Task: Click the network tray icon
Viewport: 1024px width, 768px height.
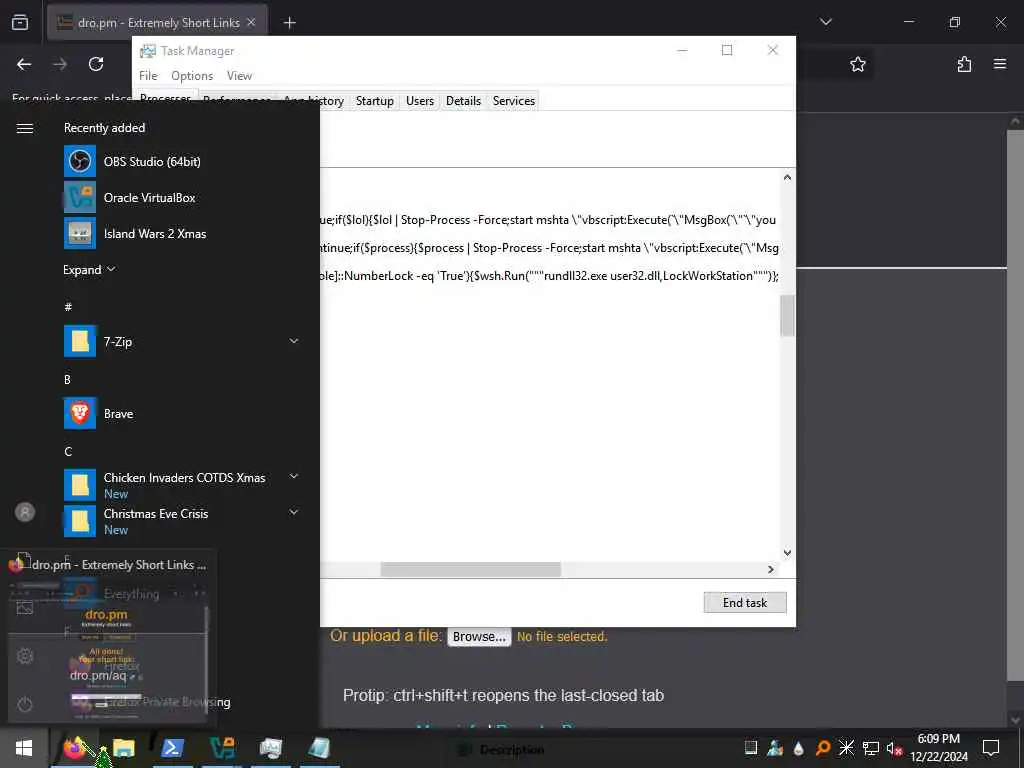Action: tap(871, 748)
